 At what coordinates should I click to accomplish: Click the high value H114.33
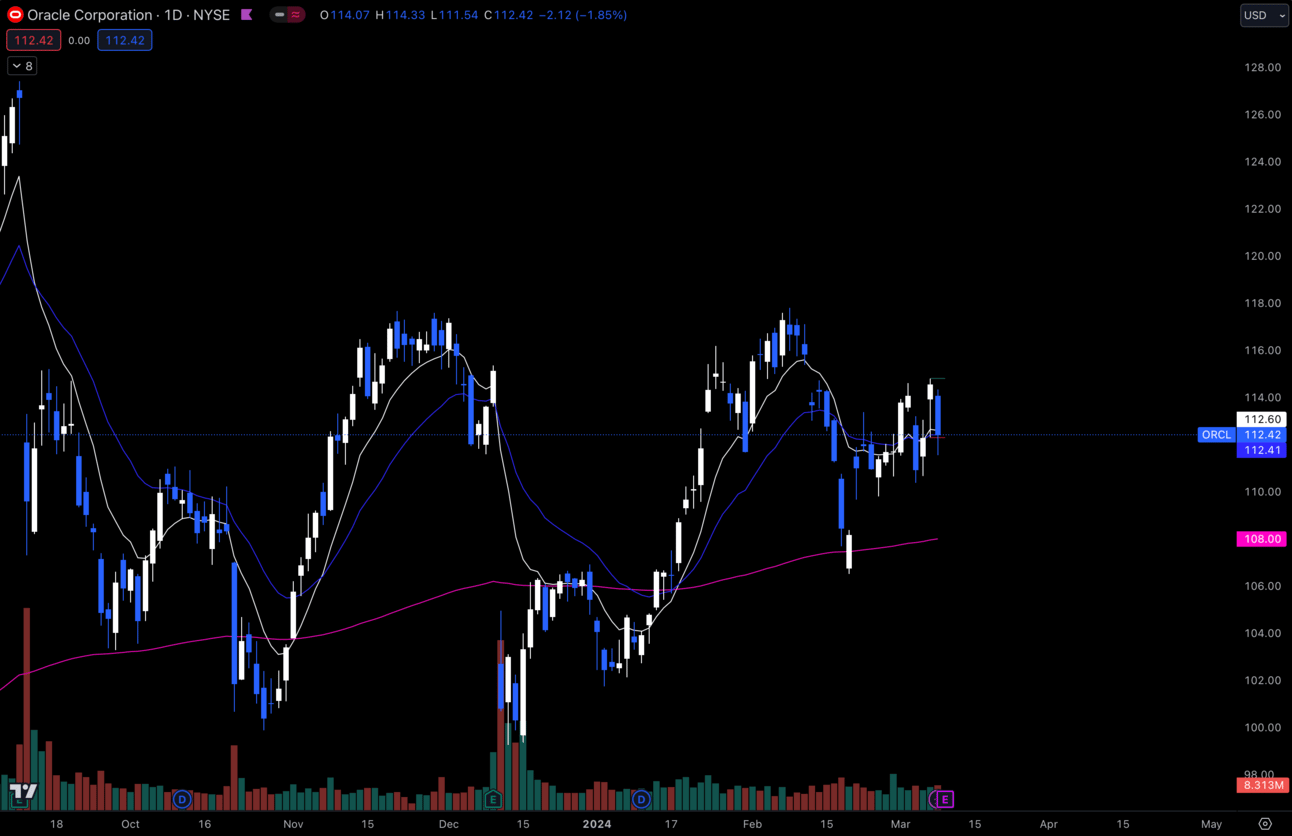point(400,15)
